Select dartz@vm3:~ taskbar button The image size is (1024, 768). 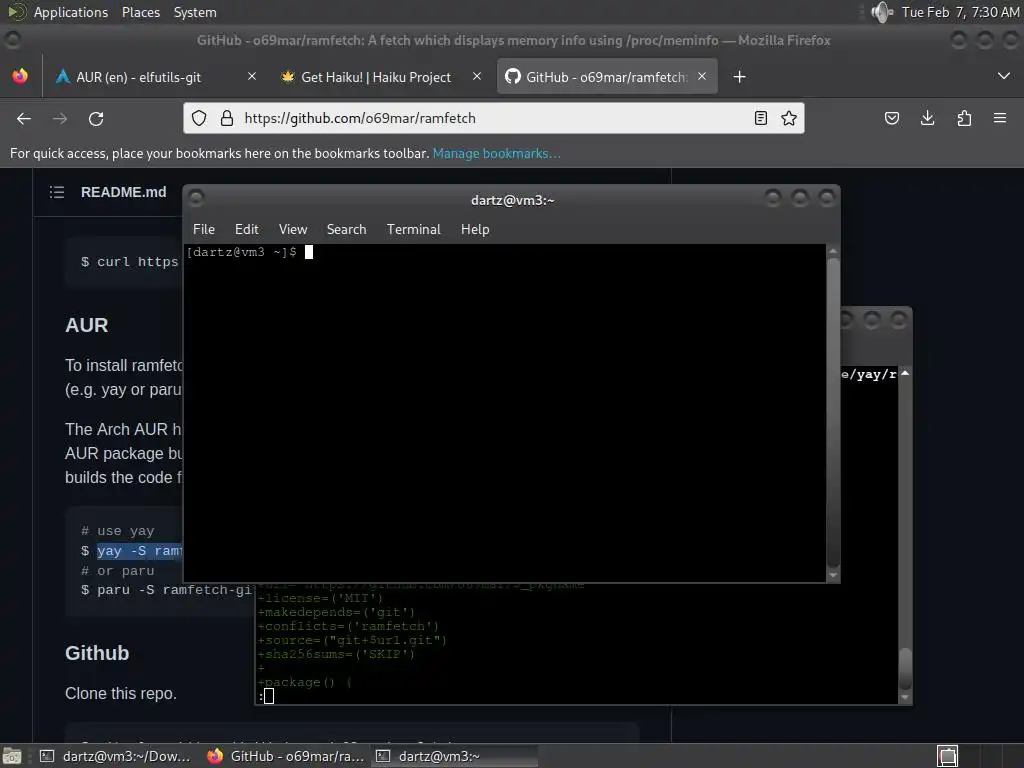[455, 756]
